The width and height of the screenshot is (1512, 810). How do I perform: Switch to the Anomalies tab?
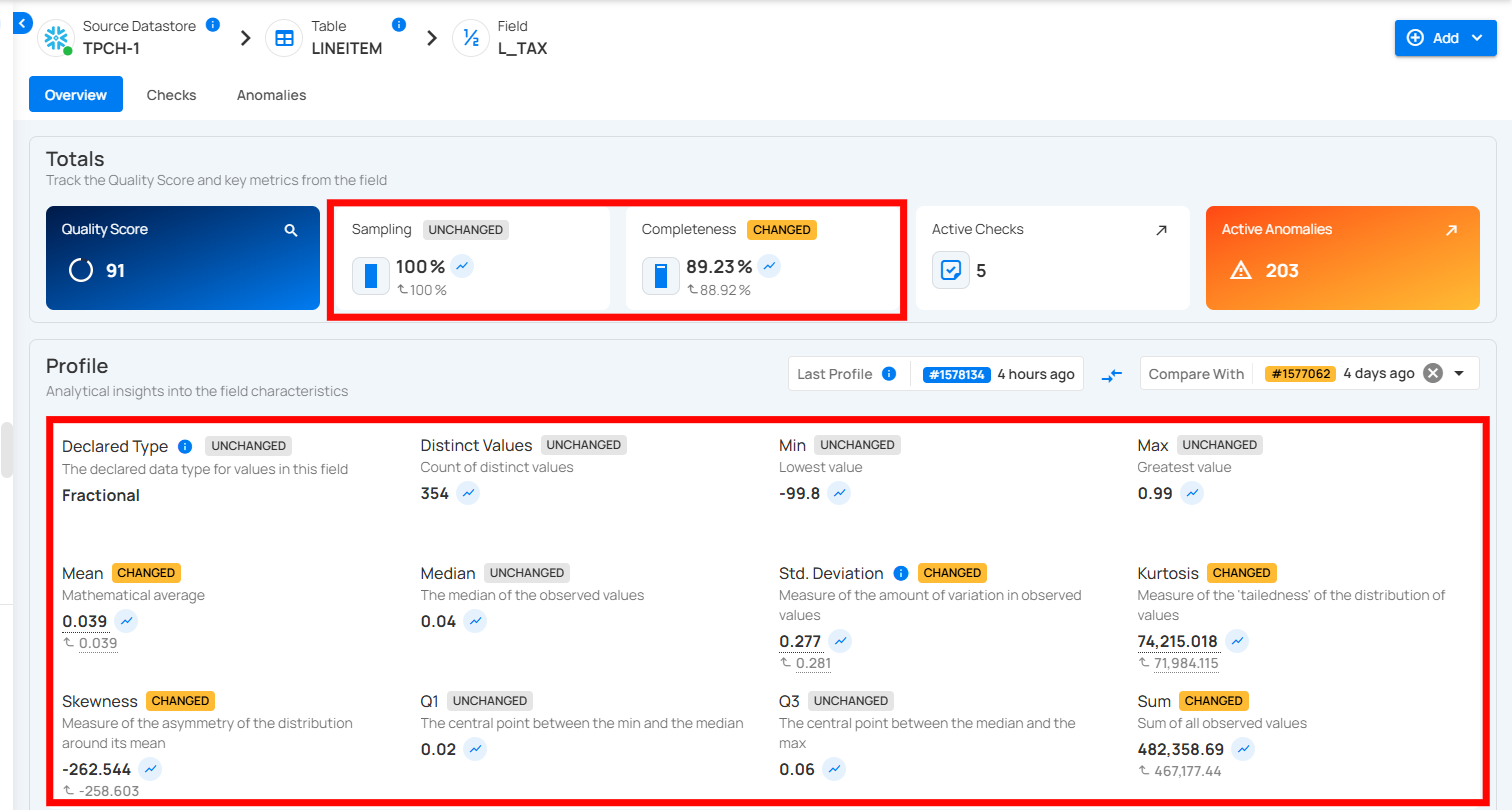pos(271,95)
